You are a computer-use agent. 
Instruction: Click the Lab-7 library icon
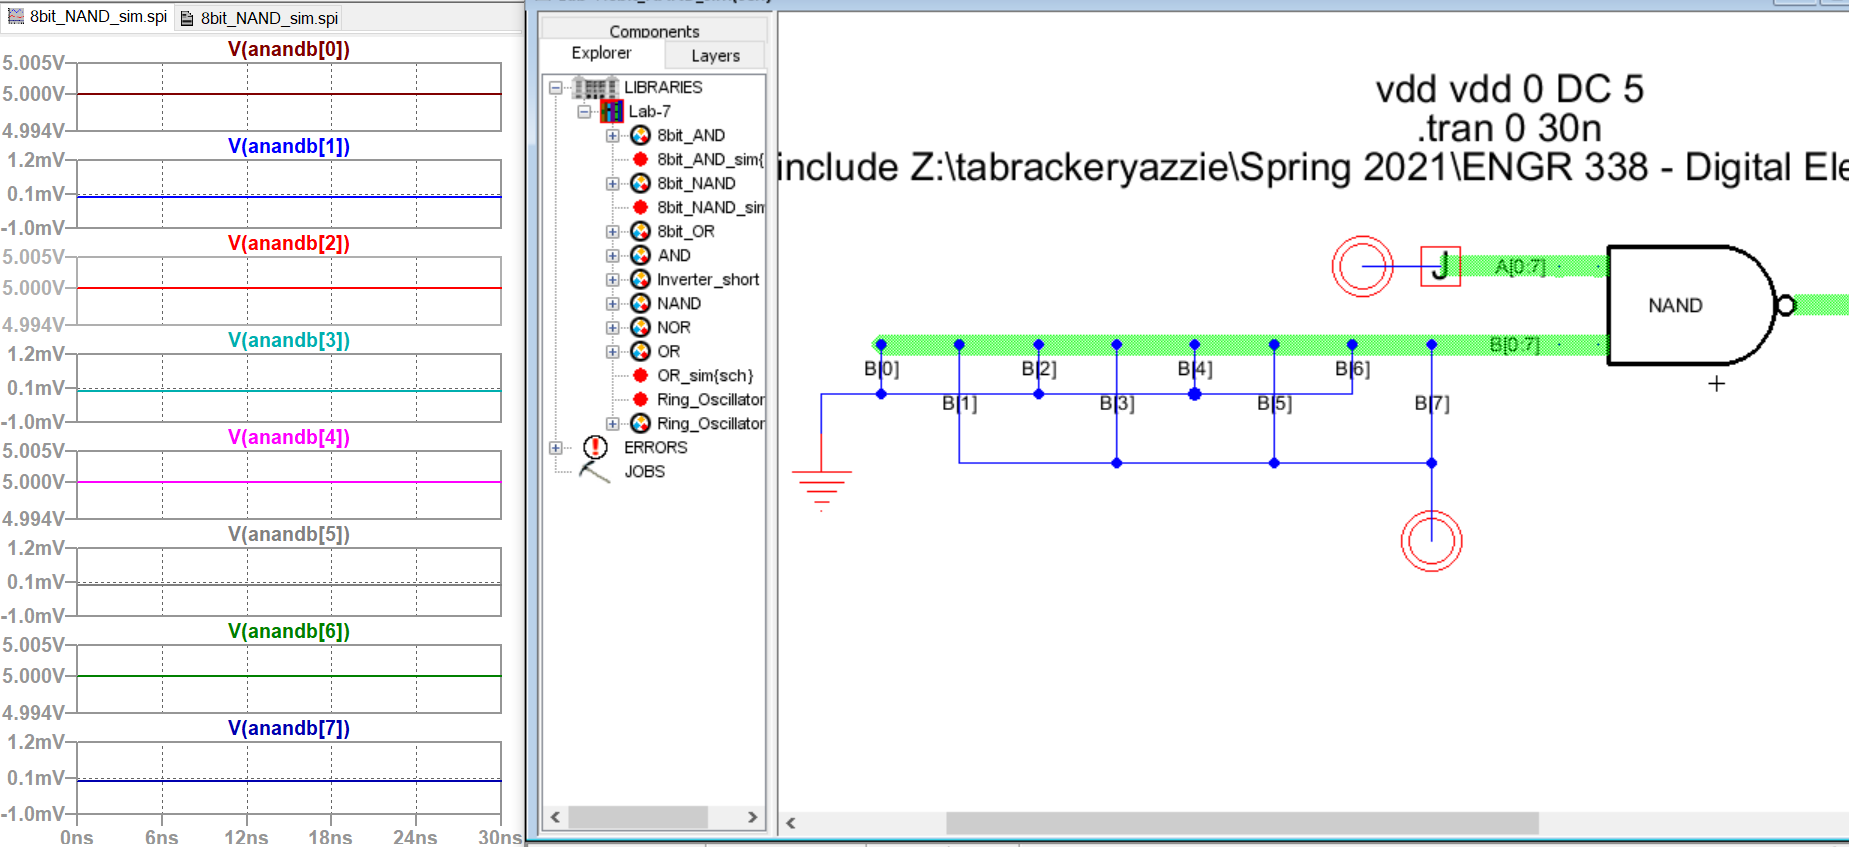611,111
